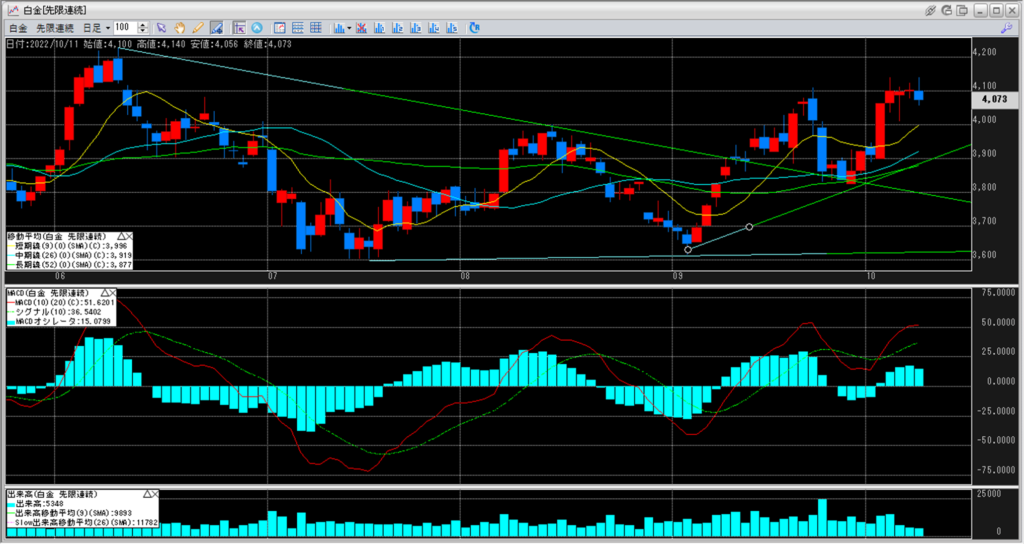Increase the bar count with up stepper

[143, 25]
